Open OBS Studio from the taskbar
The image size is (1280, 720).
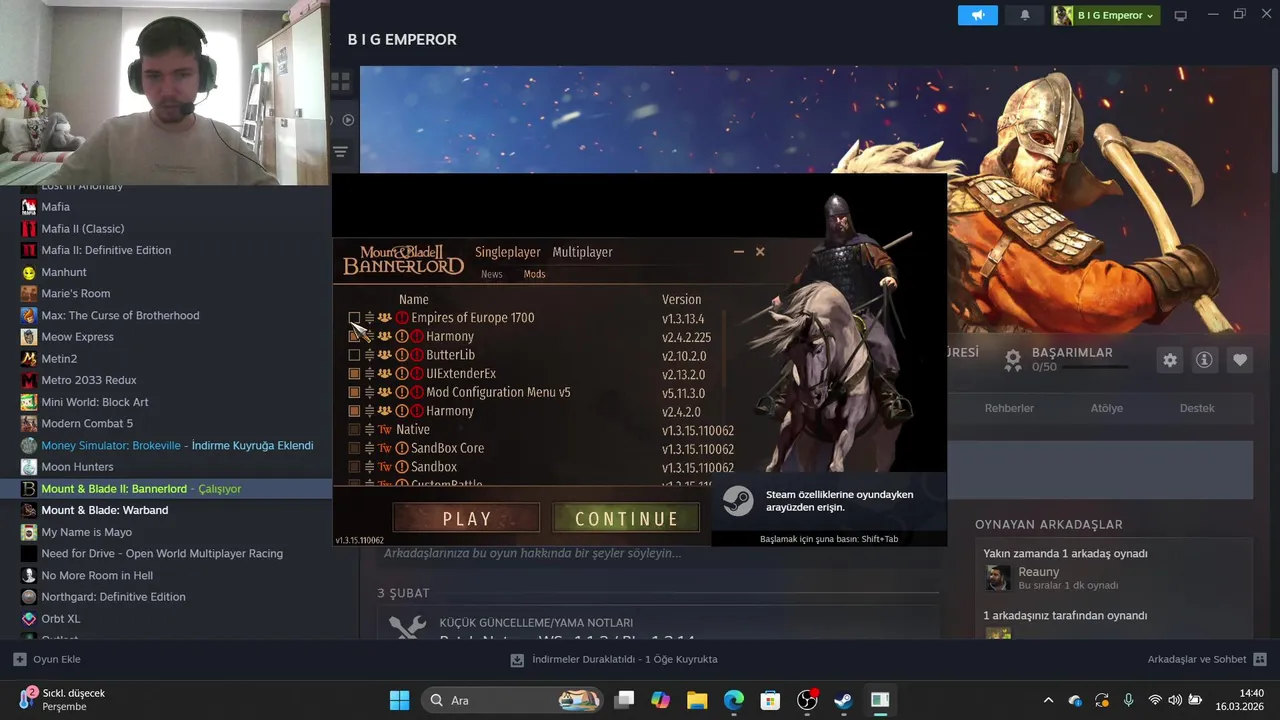click(x=807, y=700)
